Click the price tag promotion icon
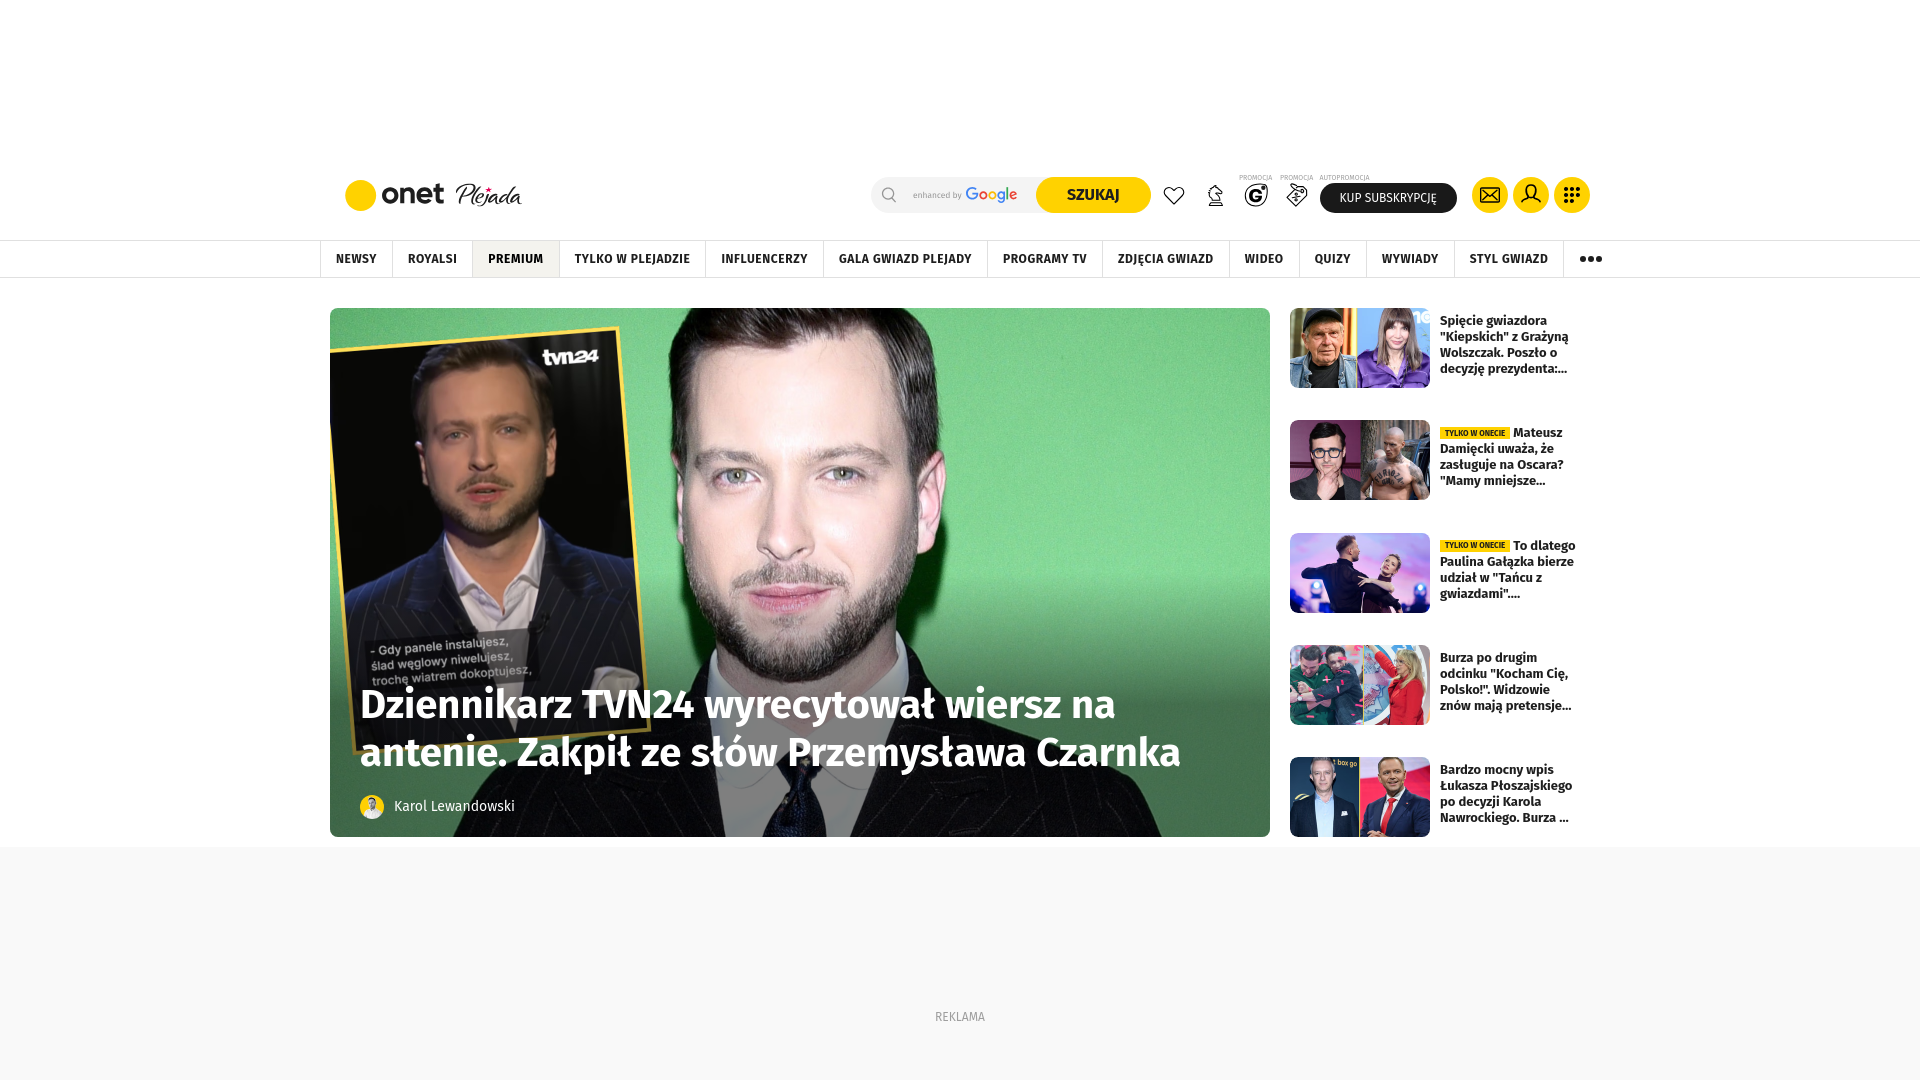The height and width of the screenshot is (1080, 1920). pos(1297,195)
